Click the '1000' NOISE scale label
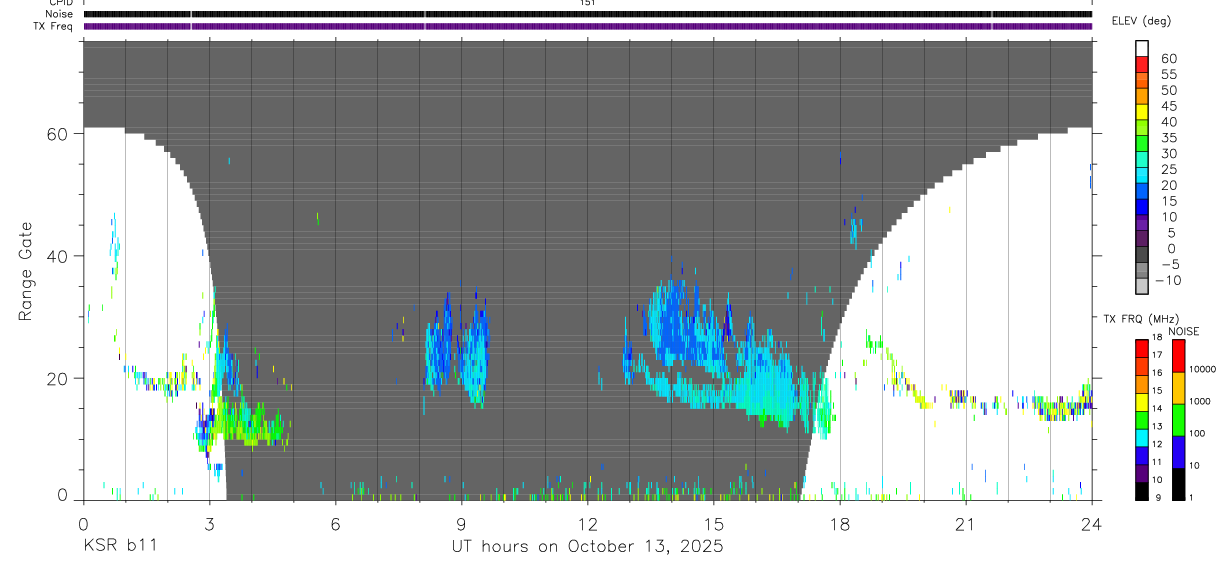The height and width of the screenshot is (567, 1228). (1200, 401)
